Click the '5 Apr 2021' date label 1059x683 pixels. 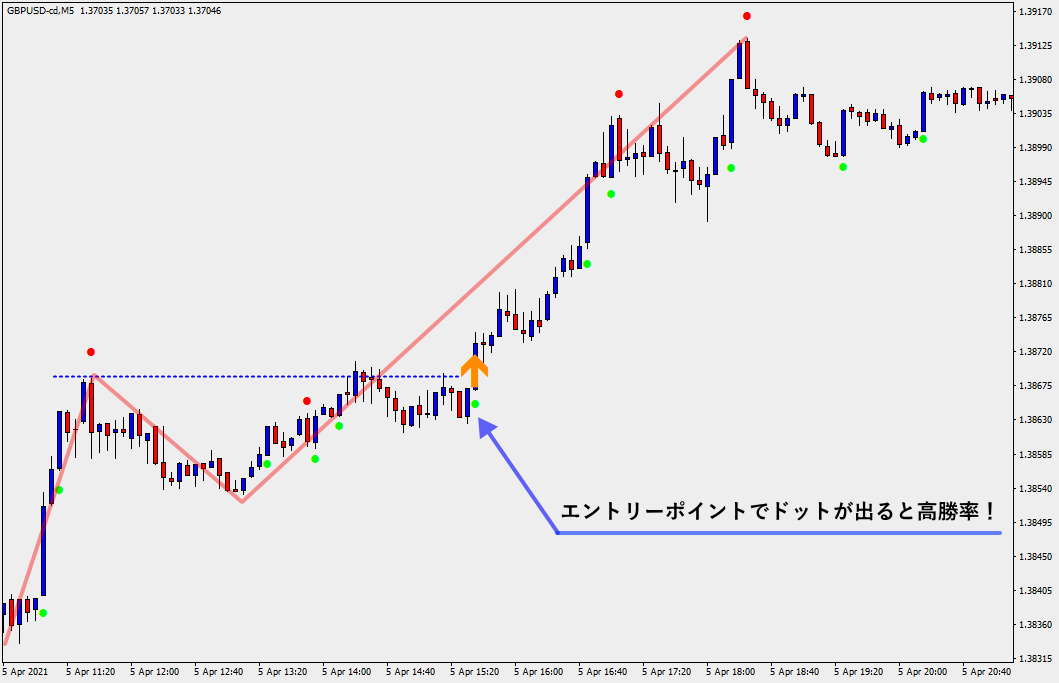pos(26,672)
